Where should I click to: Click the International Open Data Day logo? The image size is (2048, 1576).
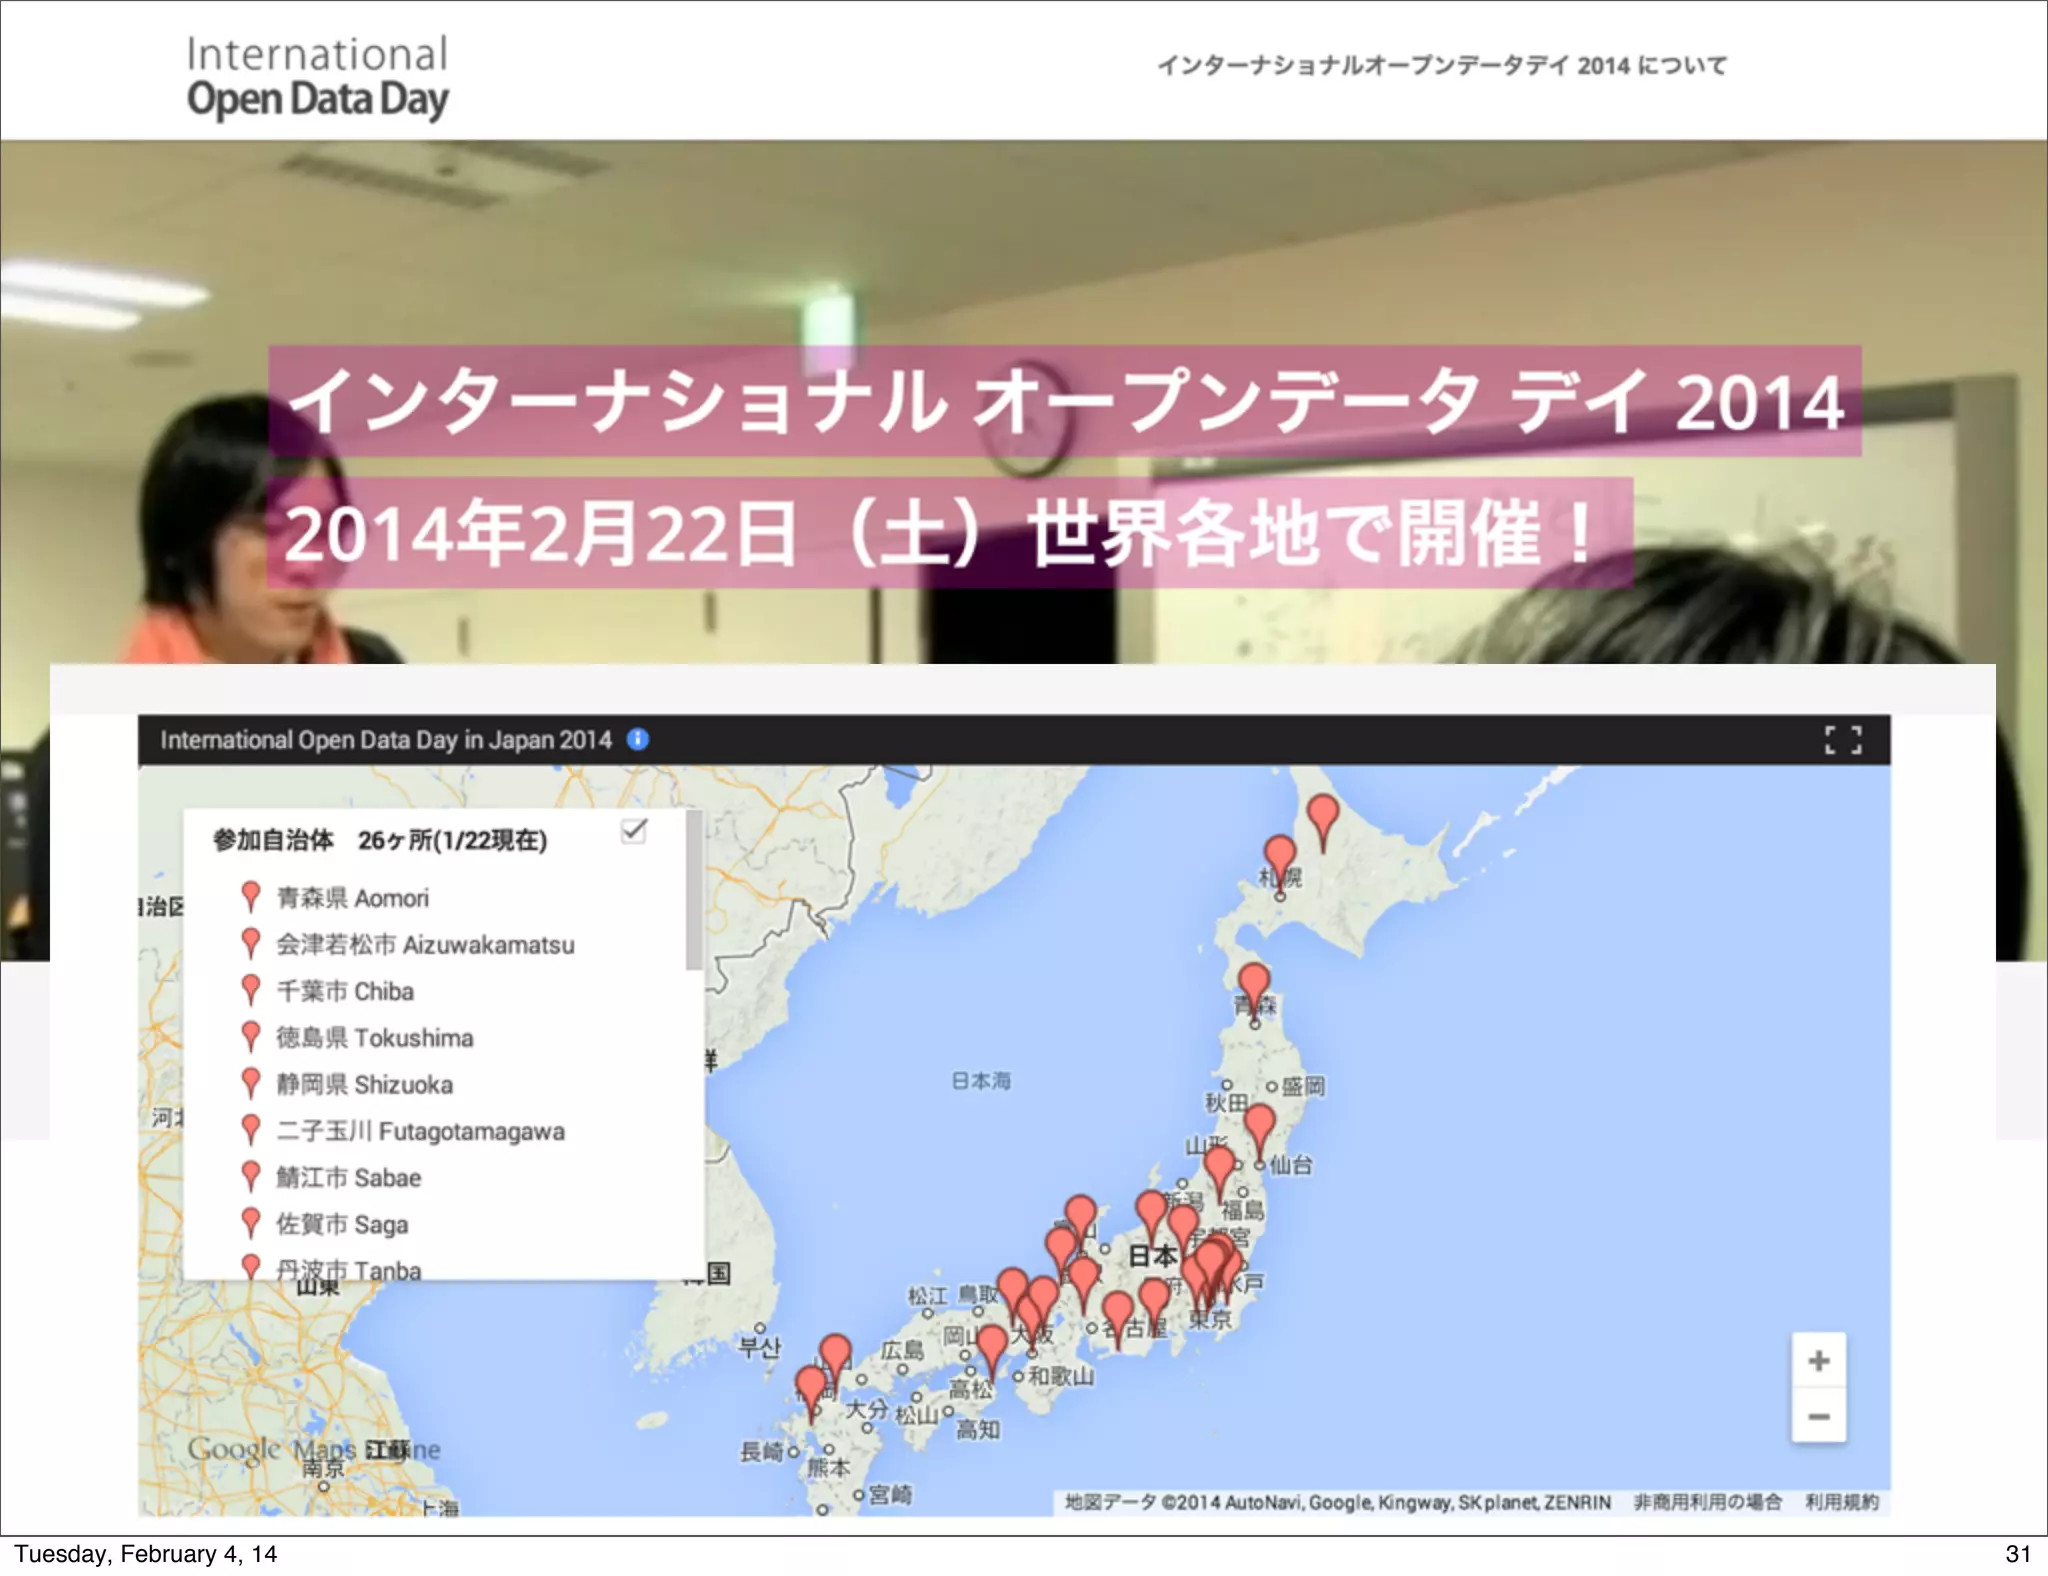[x=317, y=78]
